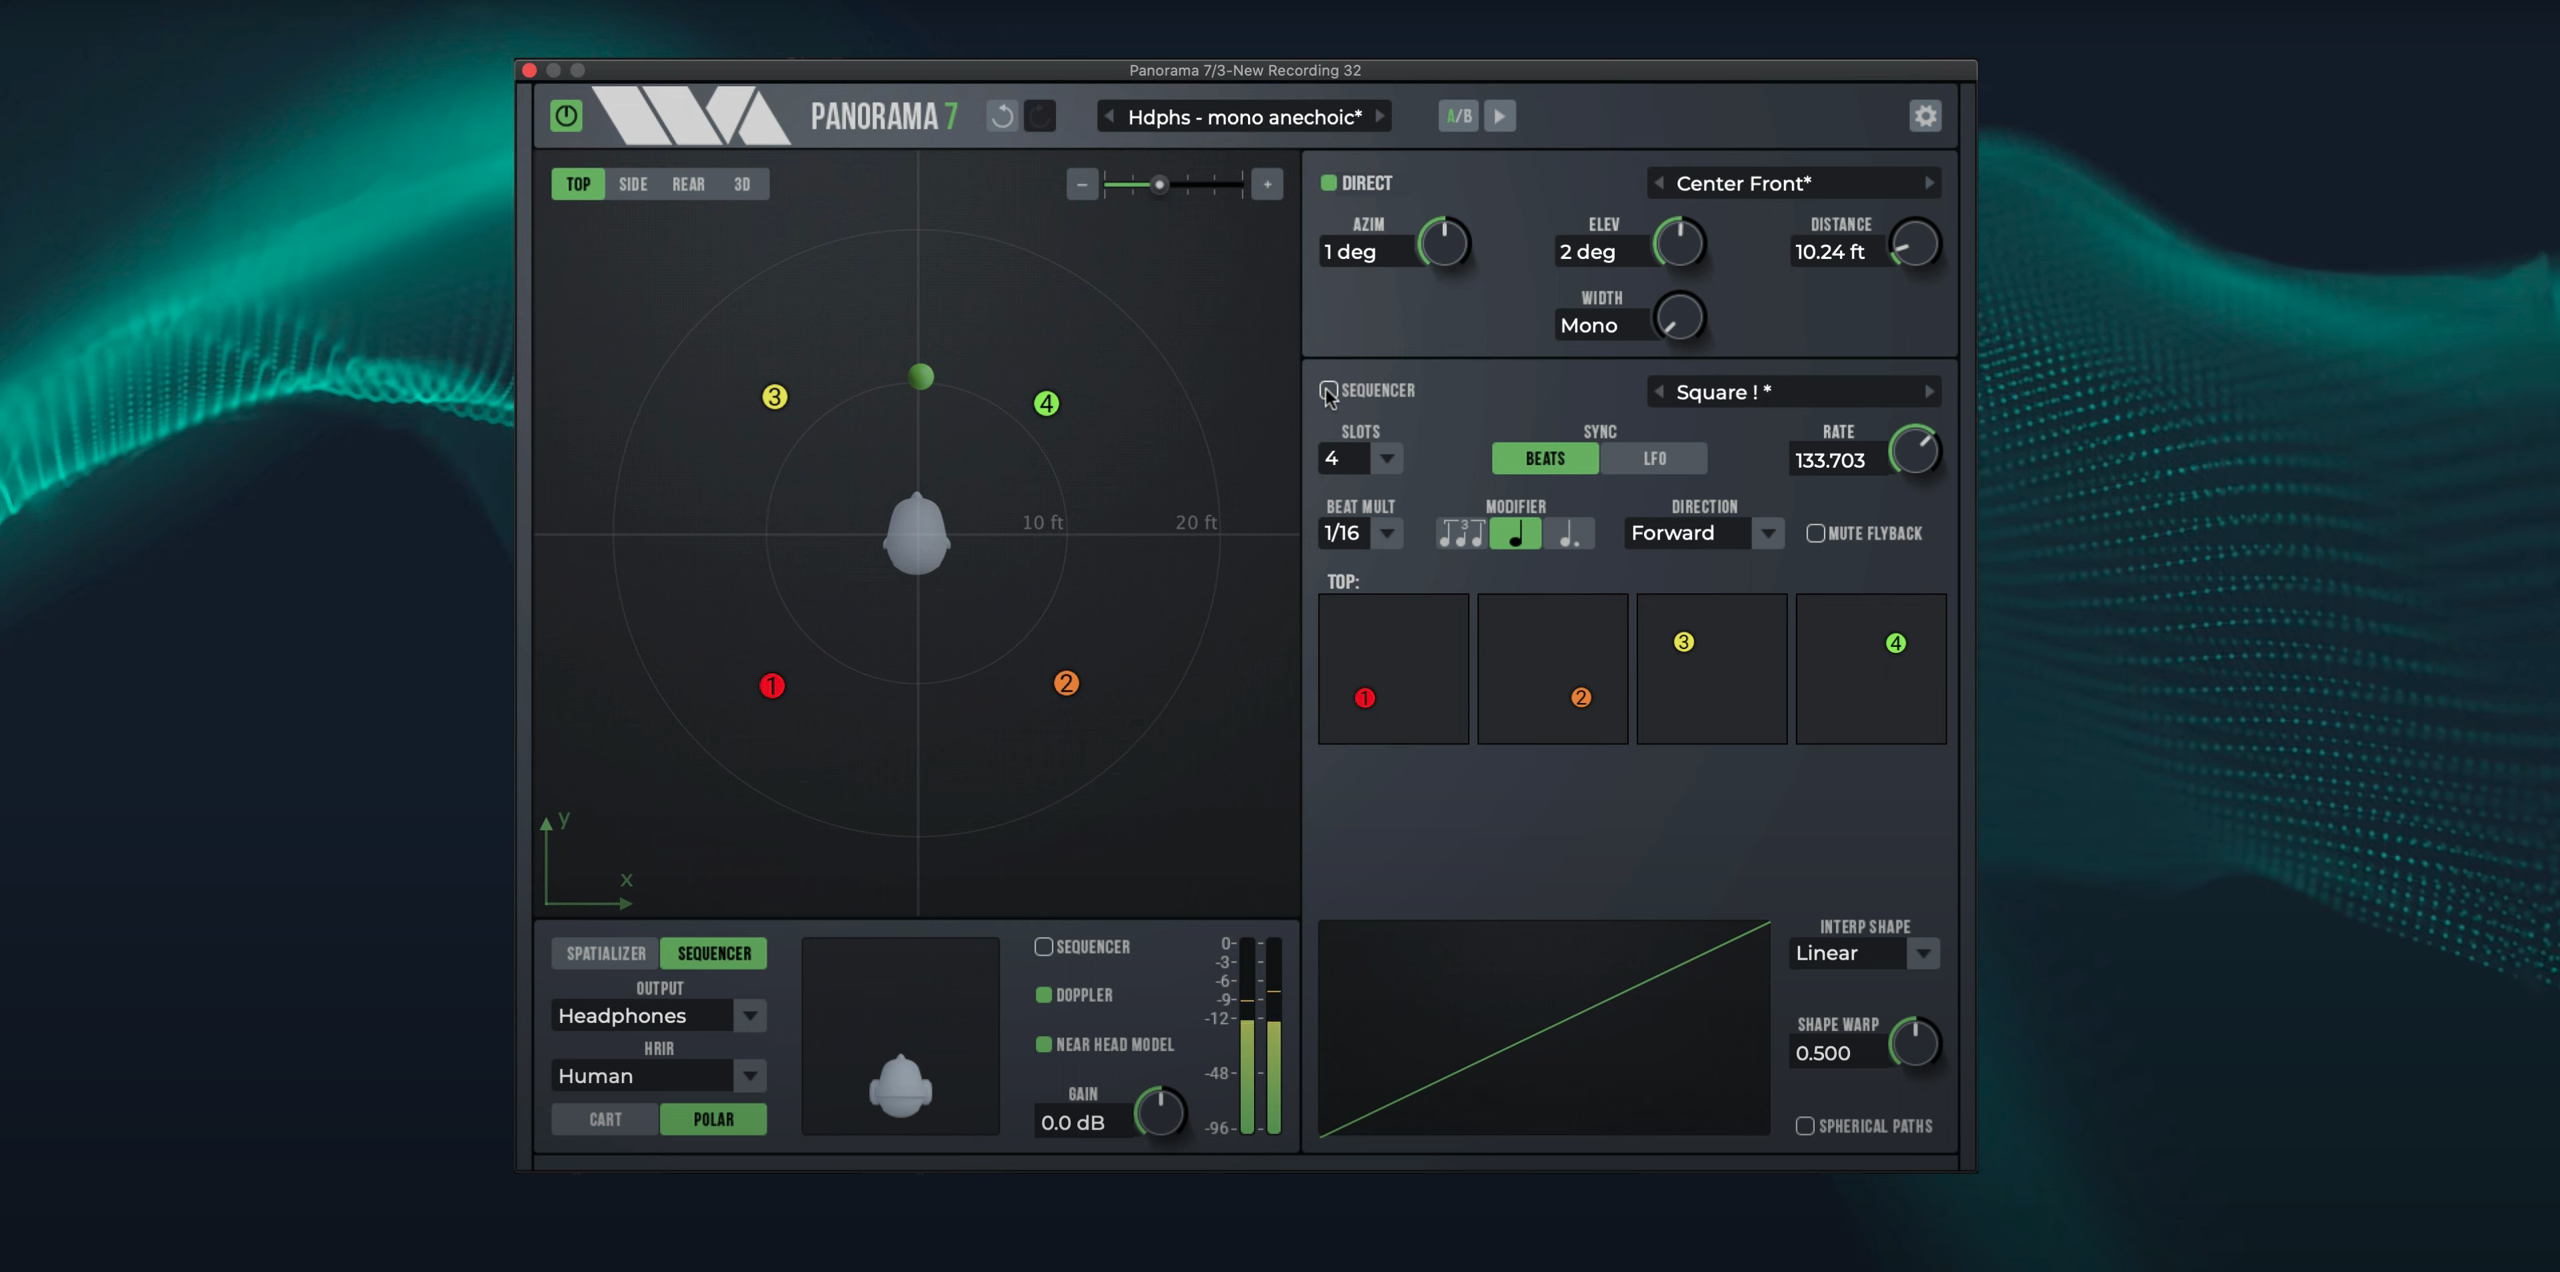Choose the triplet note modifier

coord(1461,533)
